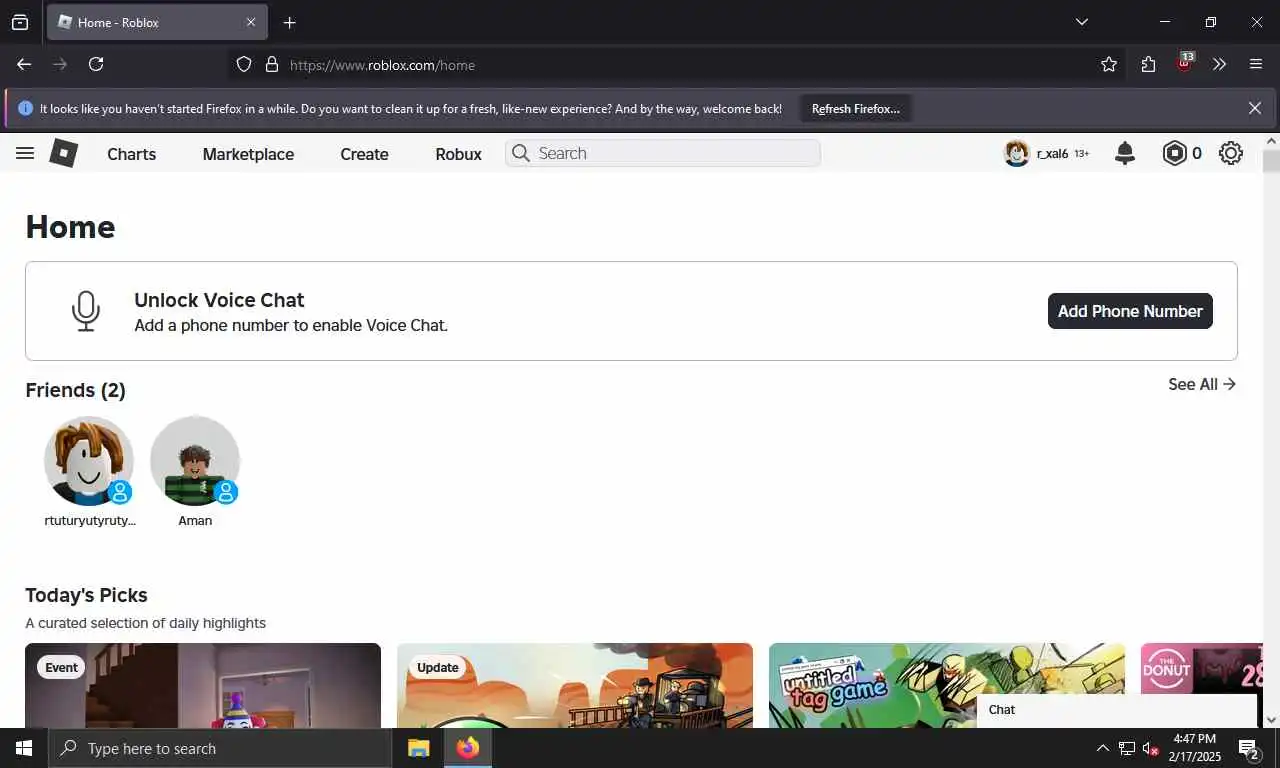Open a new browser tab
Image resolution: width=1280 pixels, height=768 pixels.
pos(289,22)
